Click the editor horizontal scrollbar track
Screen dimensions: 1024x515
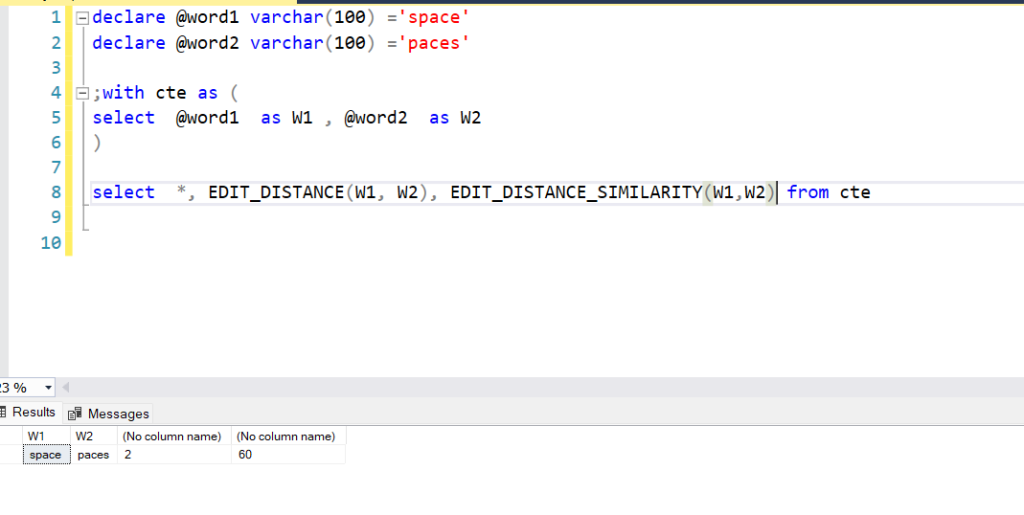click(547, 388)
